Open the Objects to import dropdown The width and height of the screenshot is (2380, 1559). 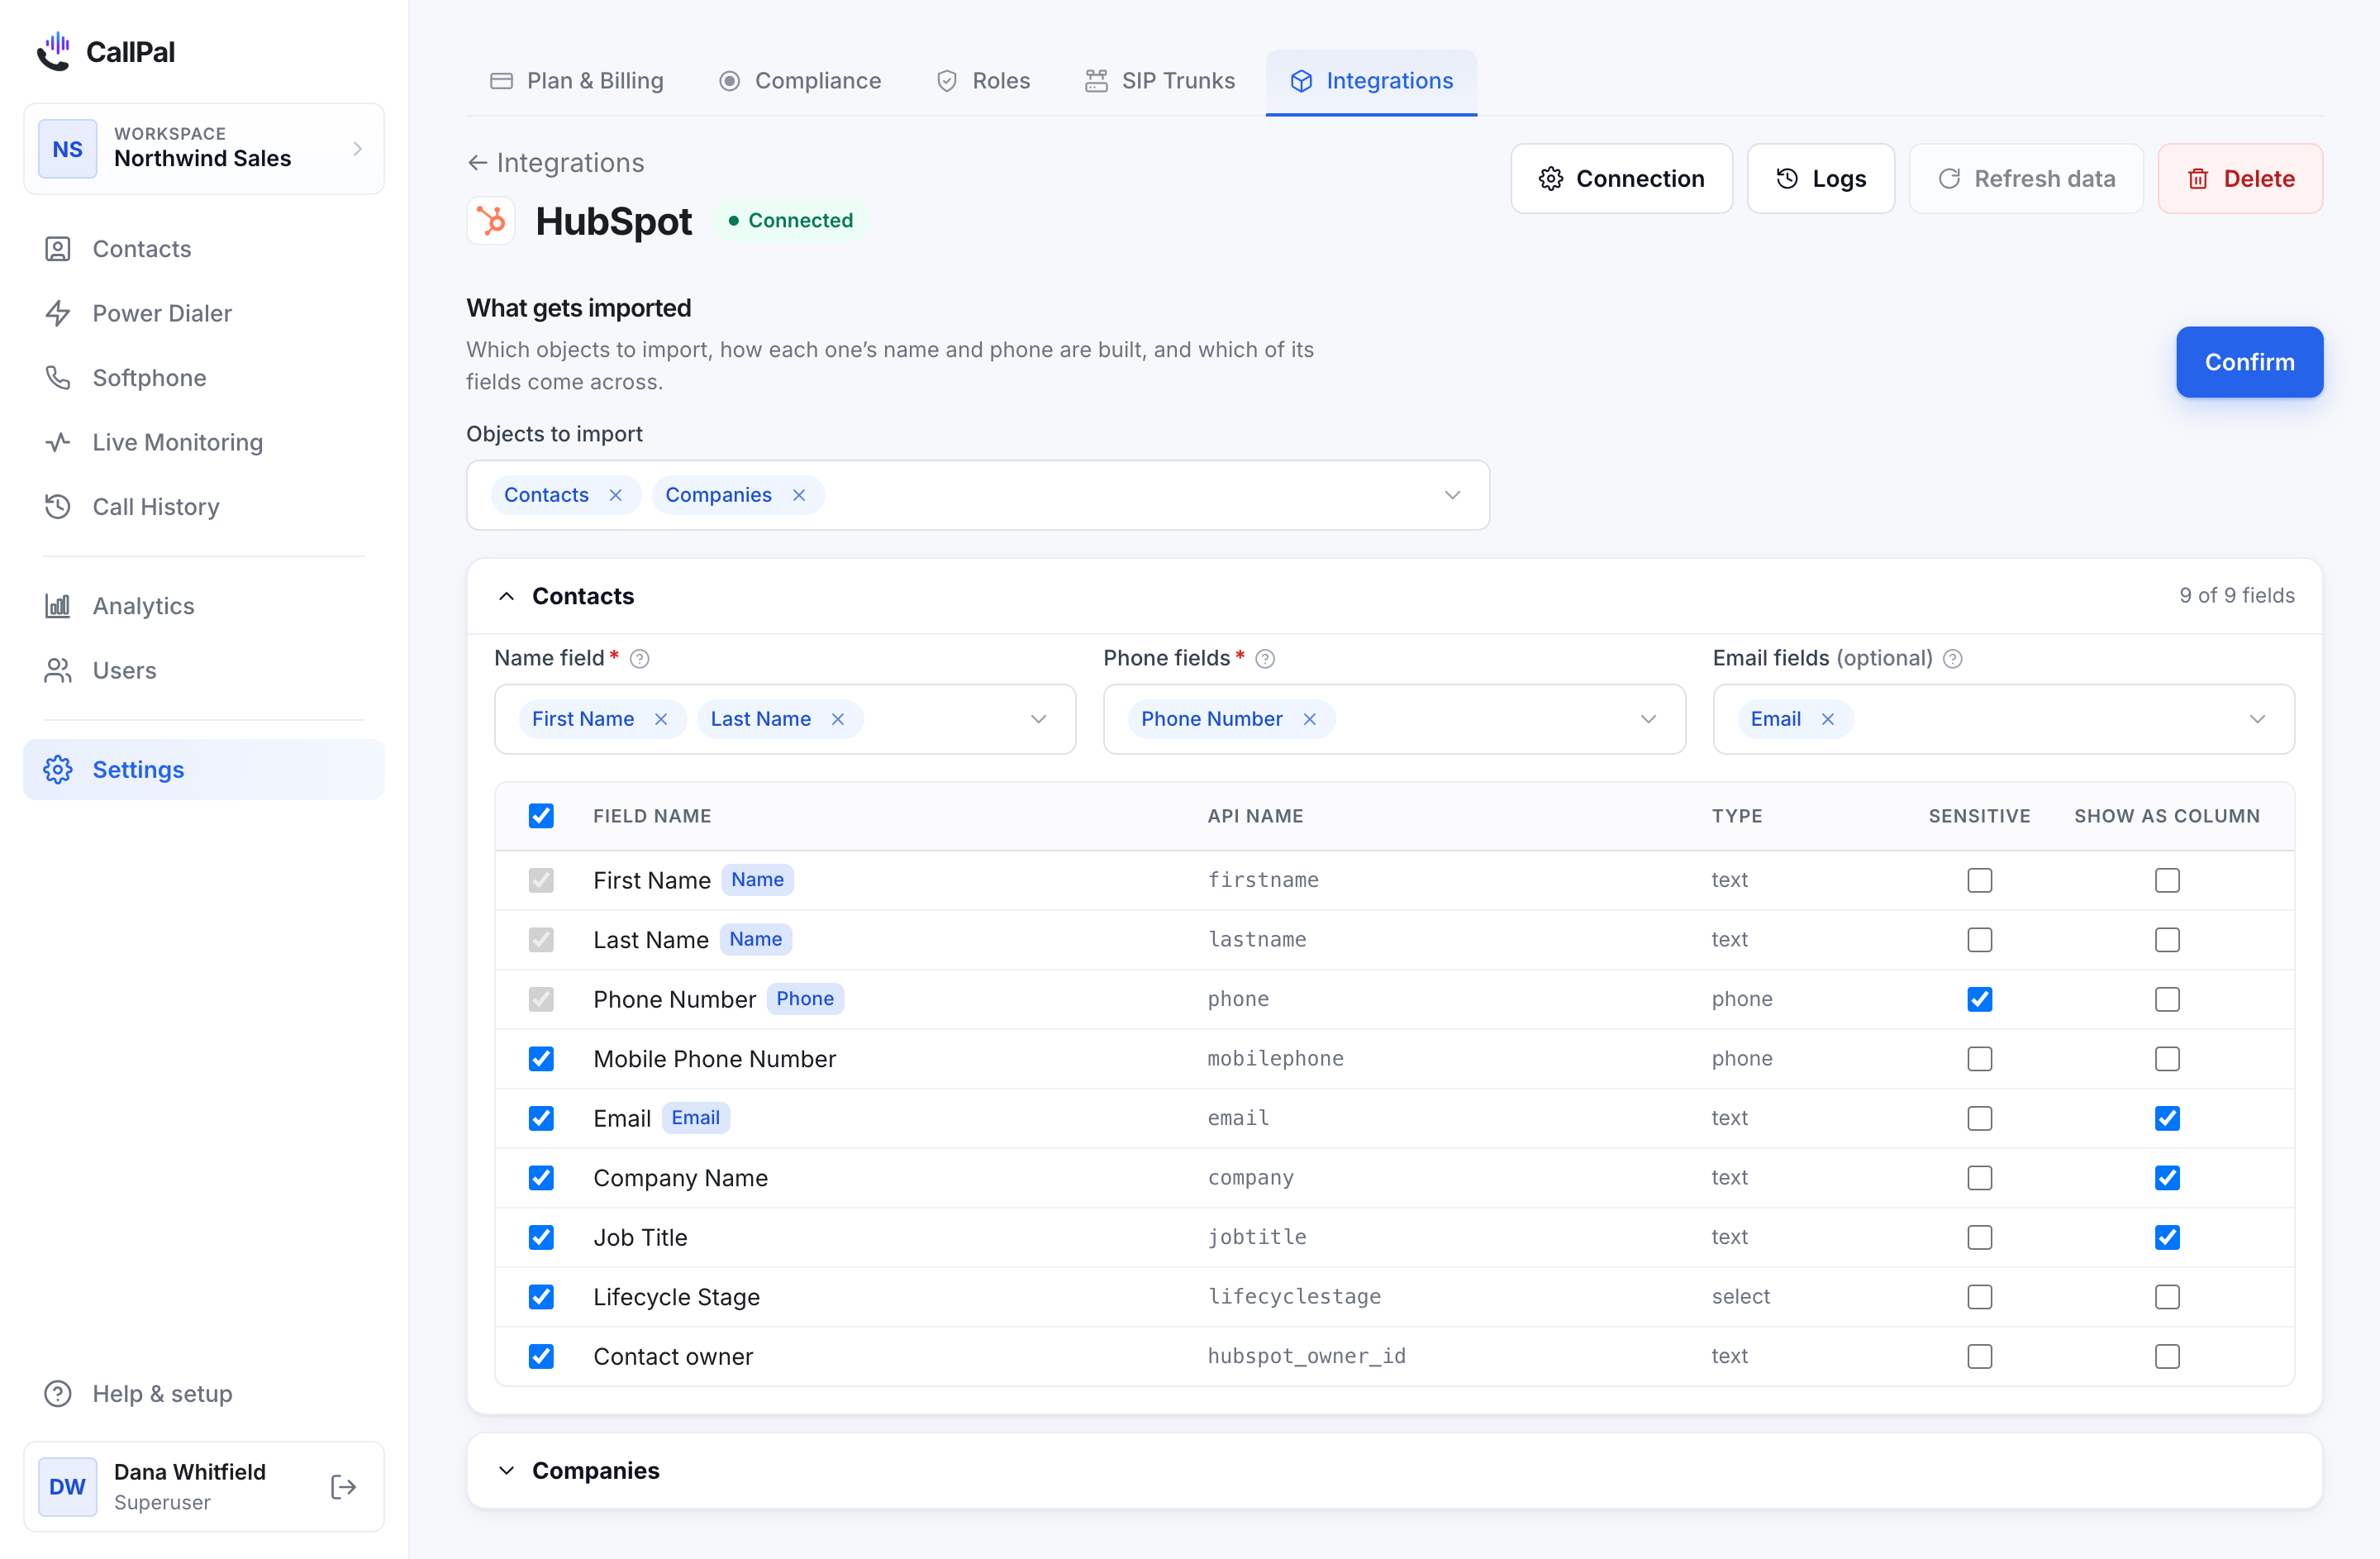978,495
